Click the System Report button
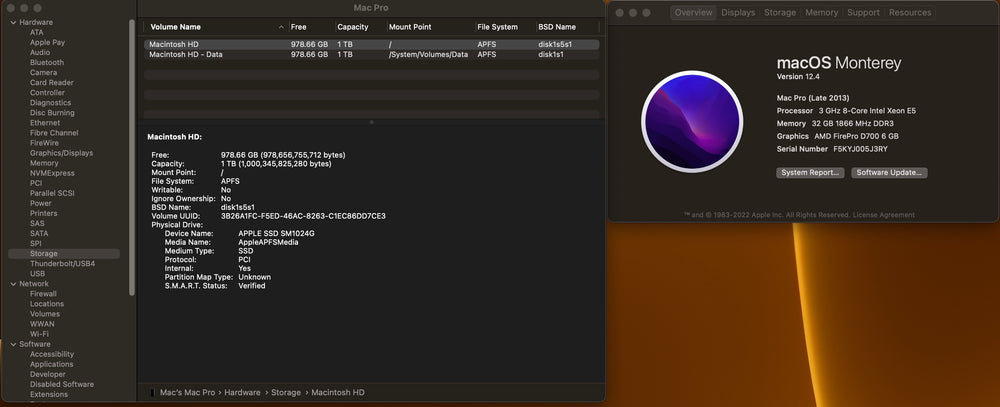The width and height of the screenshot is (1000, 407). [810, 173]
